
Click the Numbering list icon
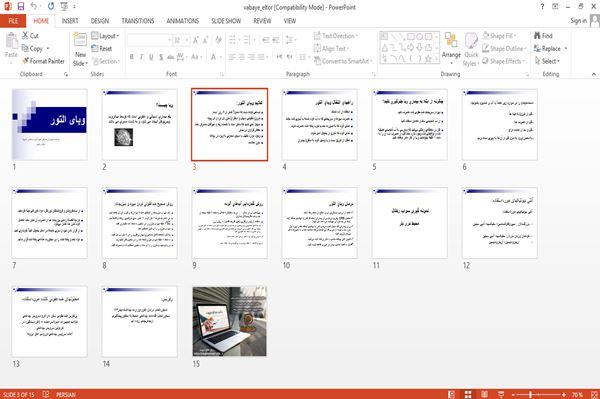point(248,39)
